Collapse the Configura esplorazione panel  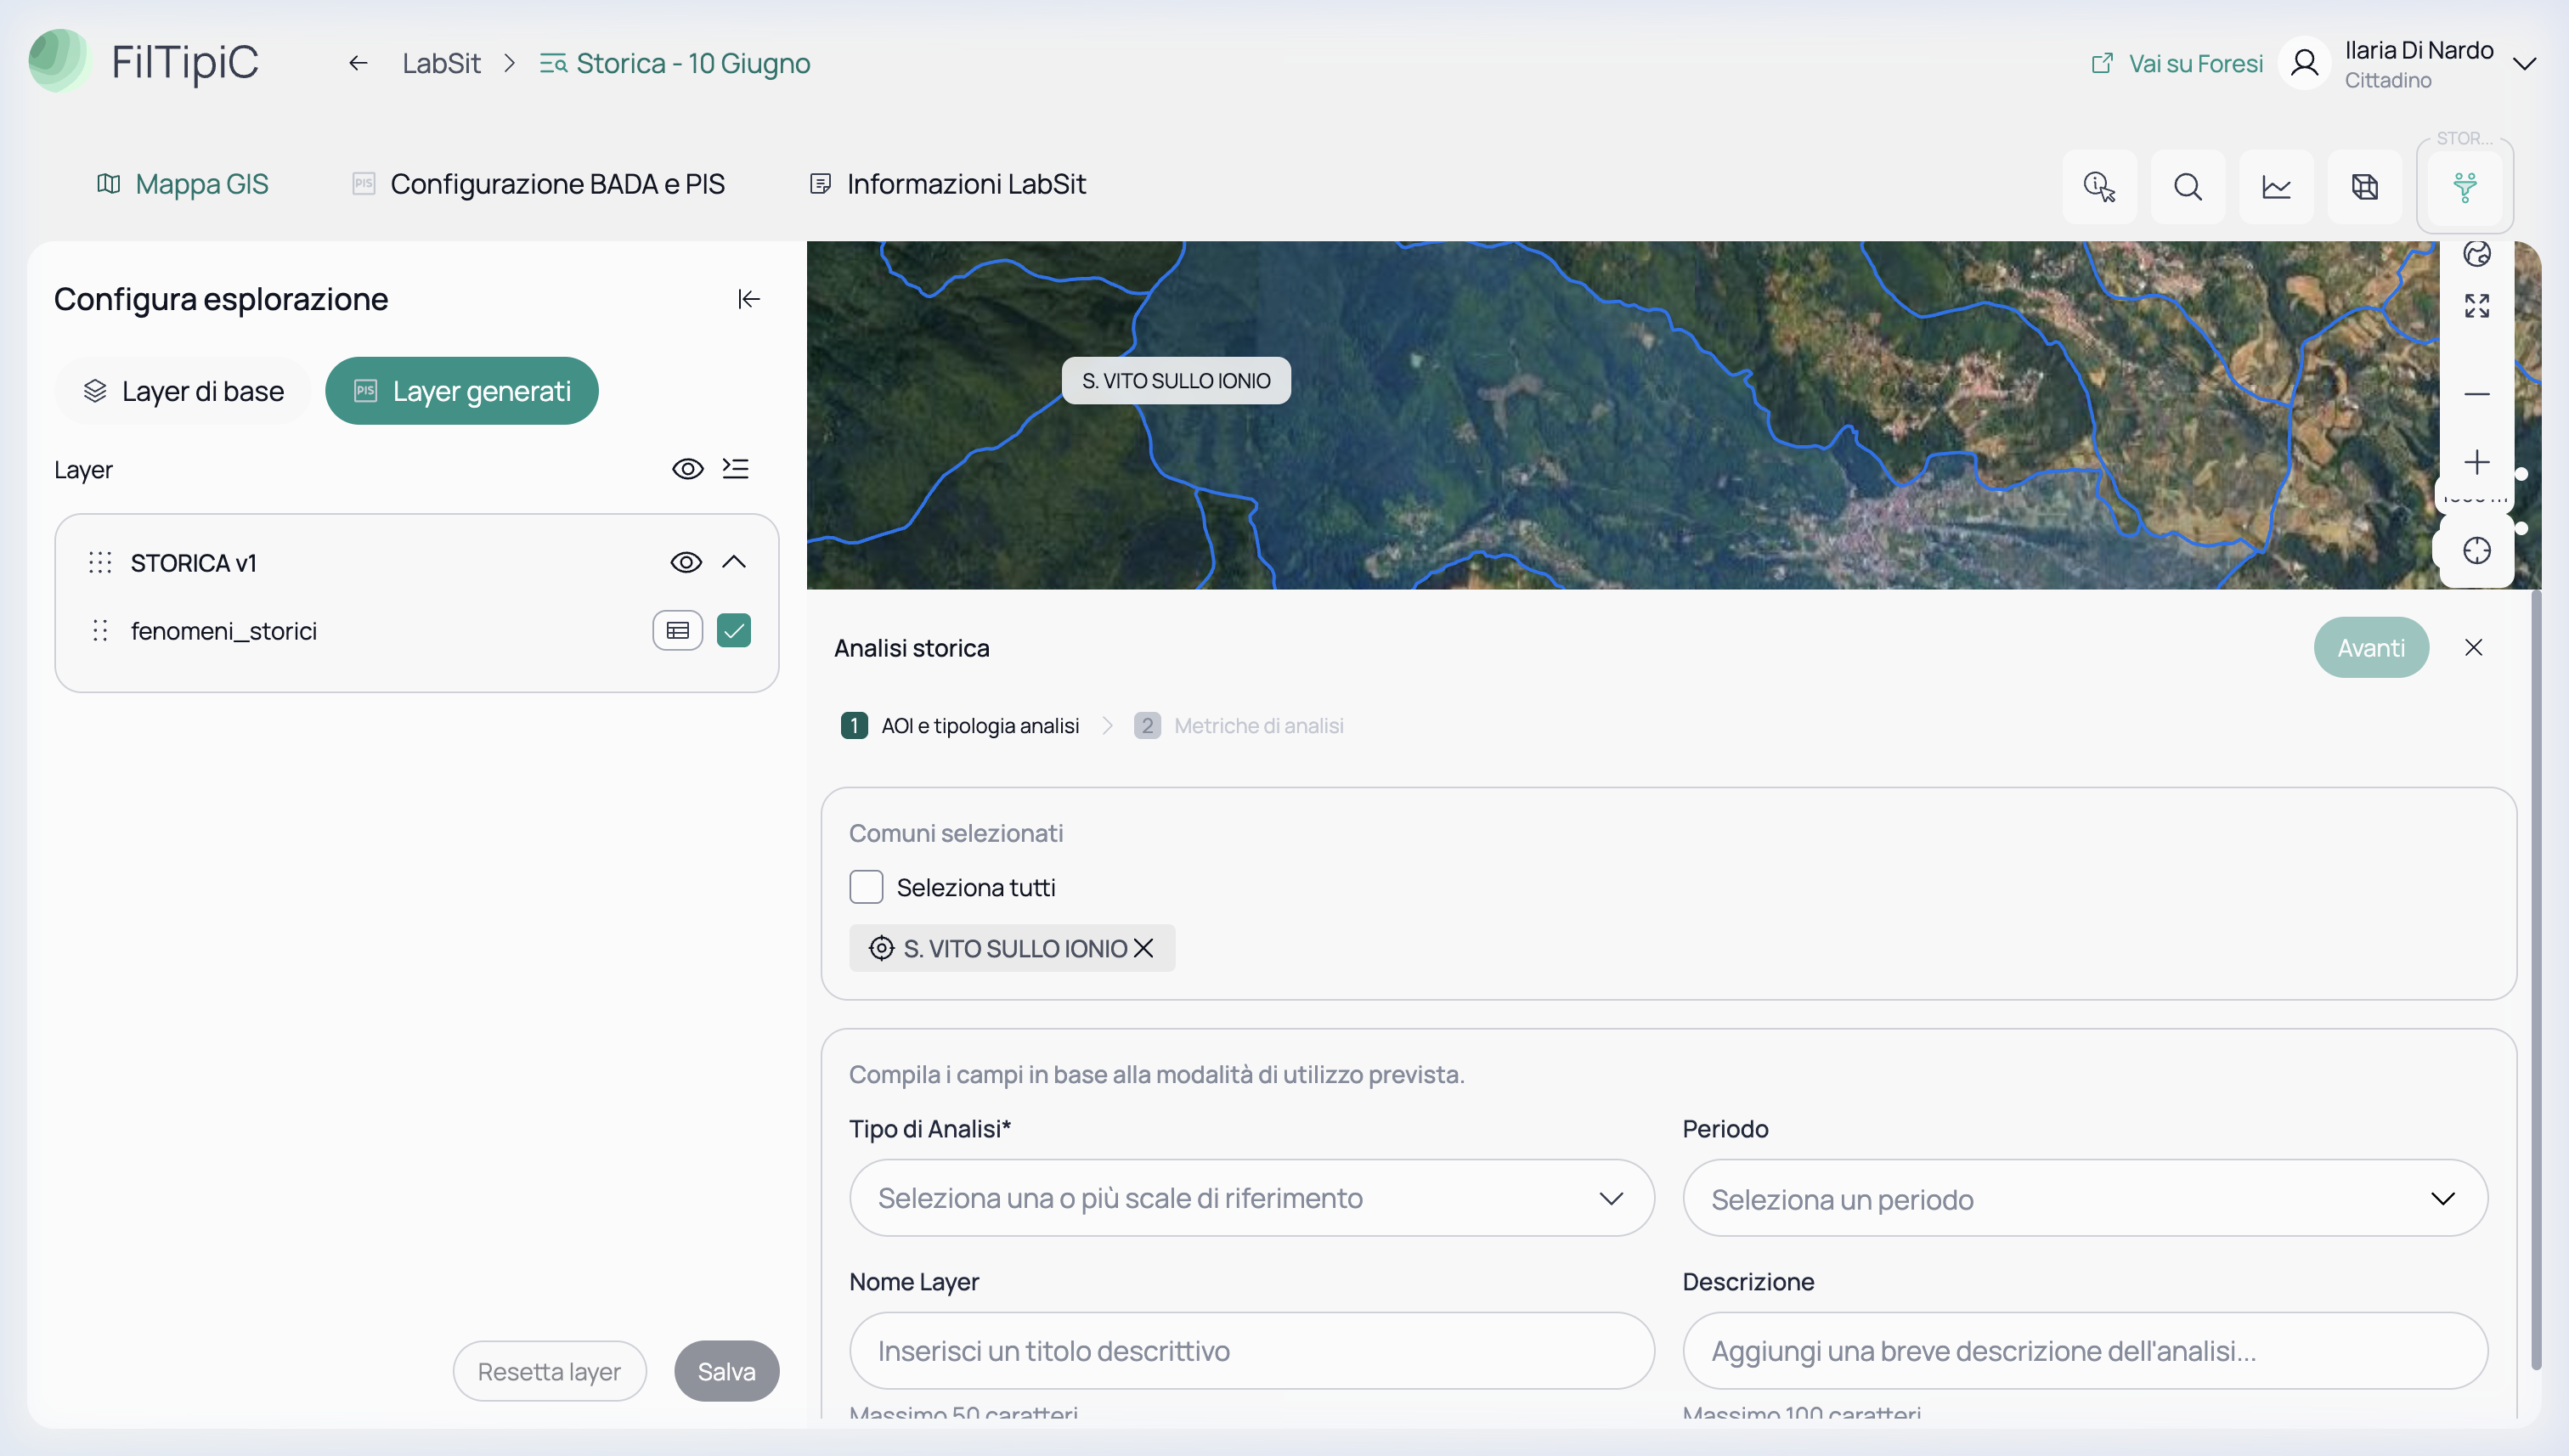coord(749,299)
